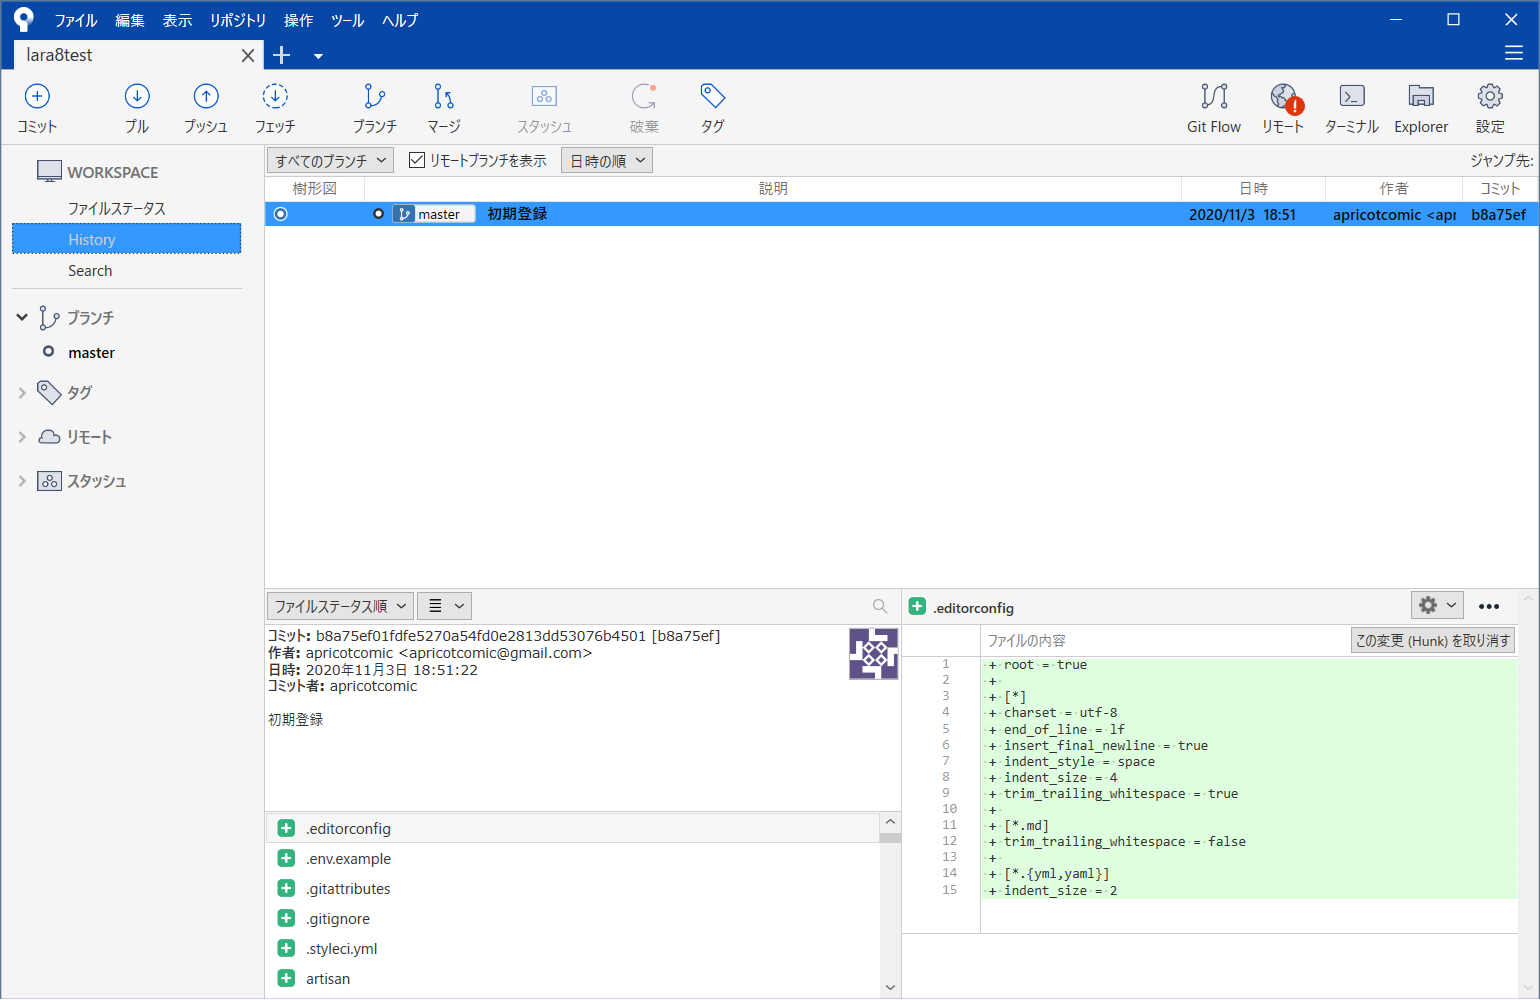
Task: Click the green plus icon beside .env.example
Action: (286, 858)
